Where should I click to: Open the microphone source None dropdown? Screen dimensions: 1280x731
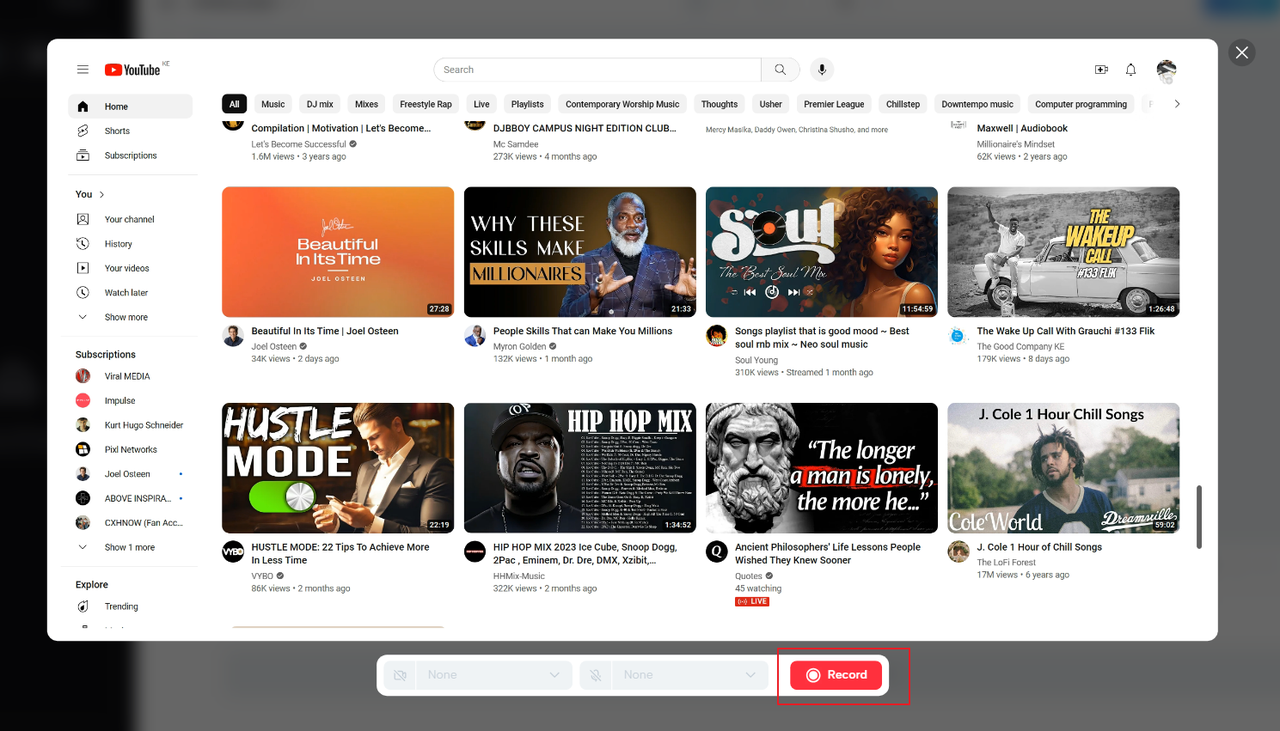tap(689, 675)
